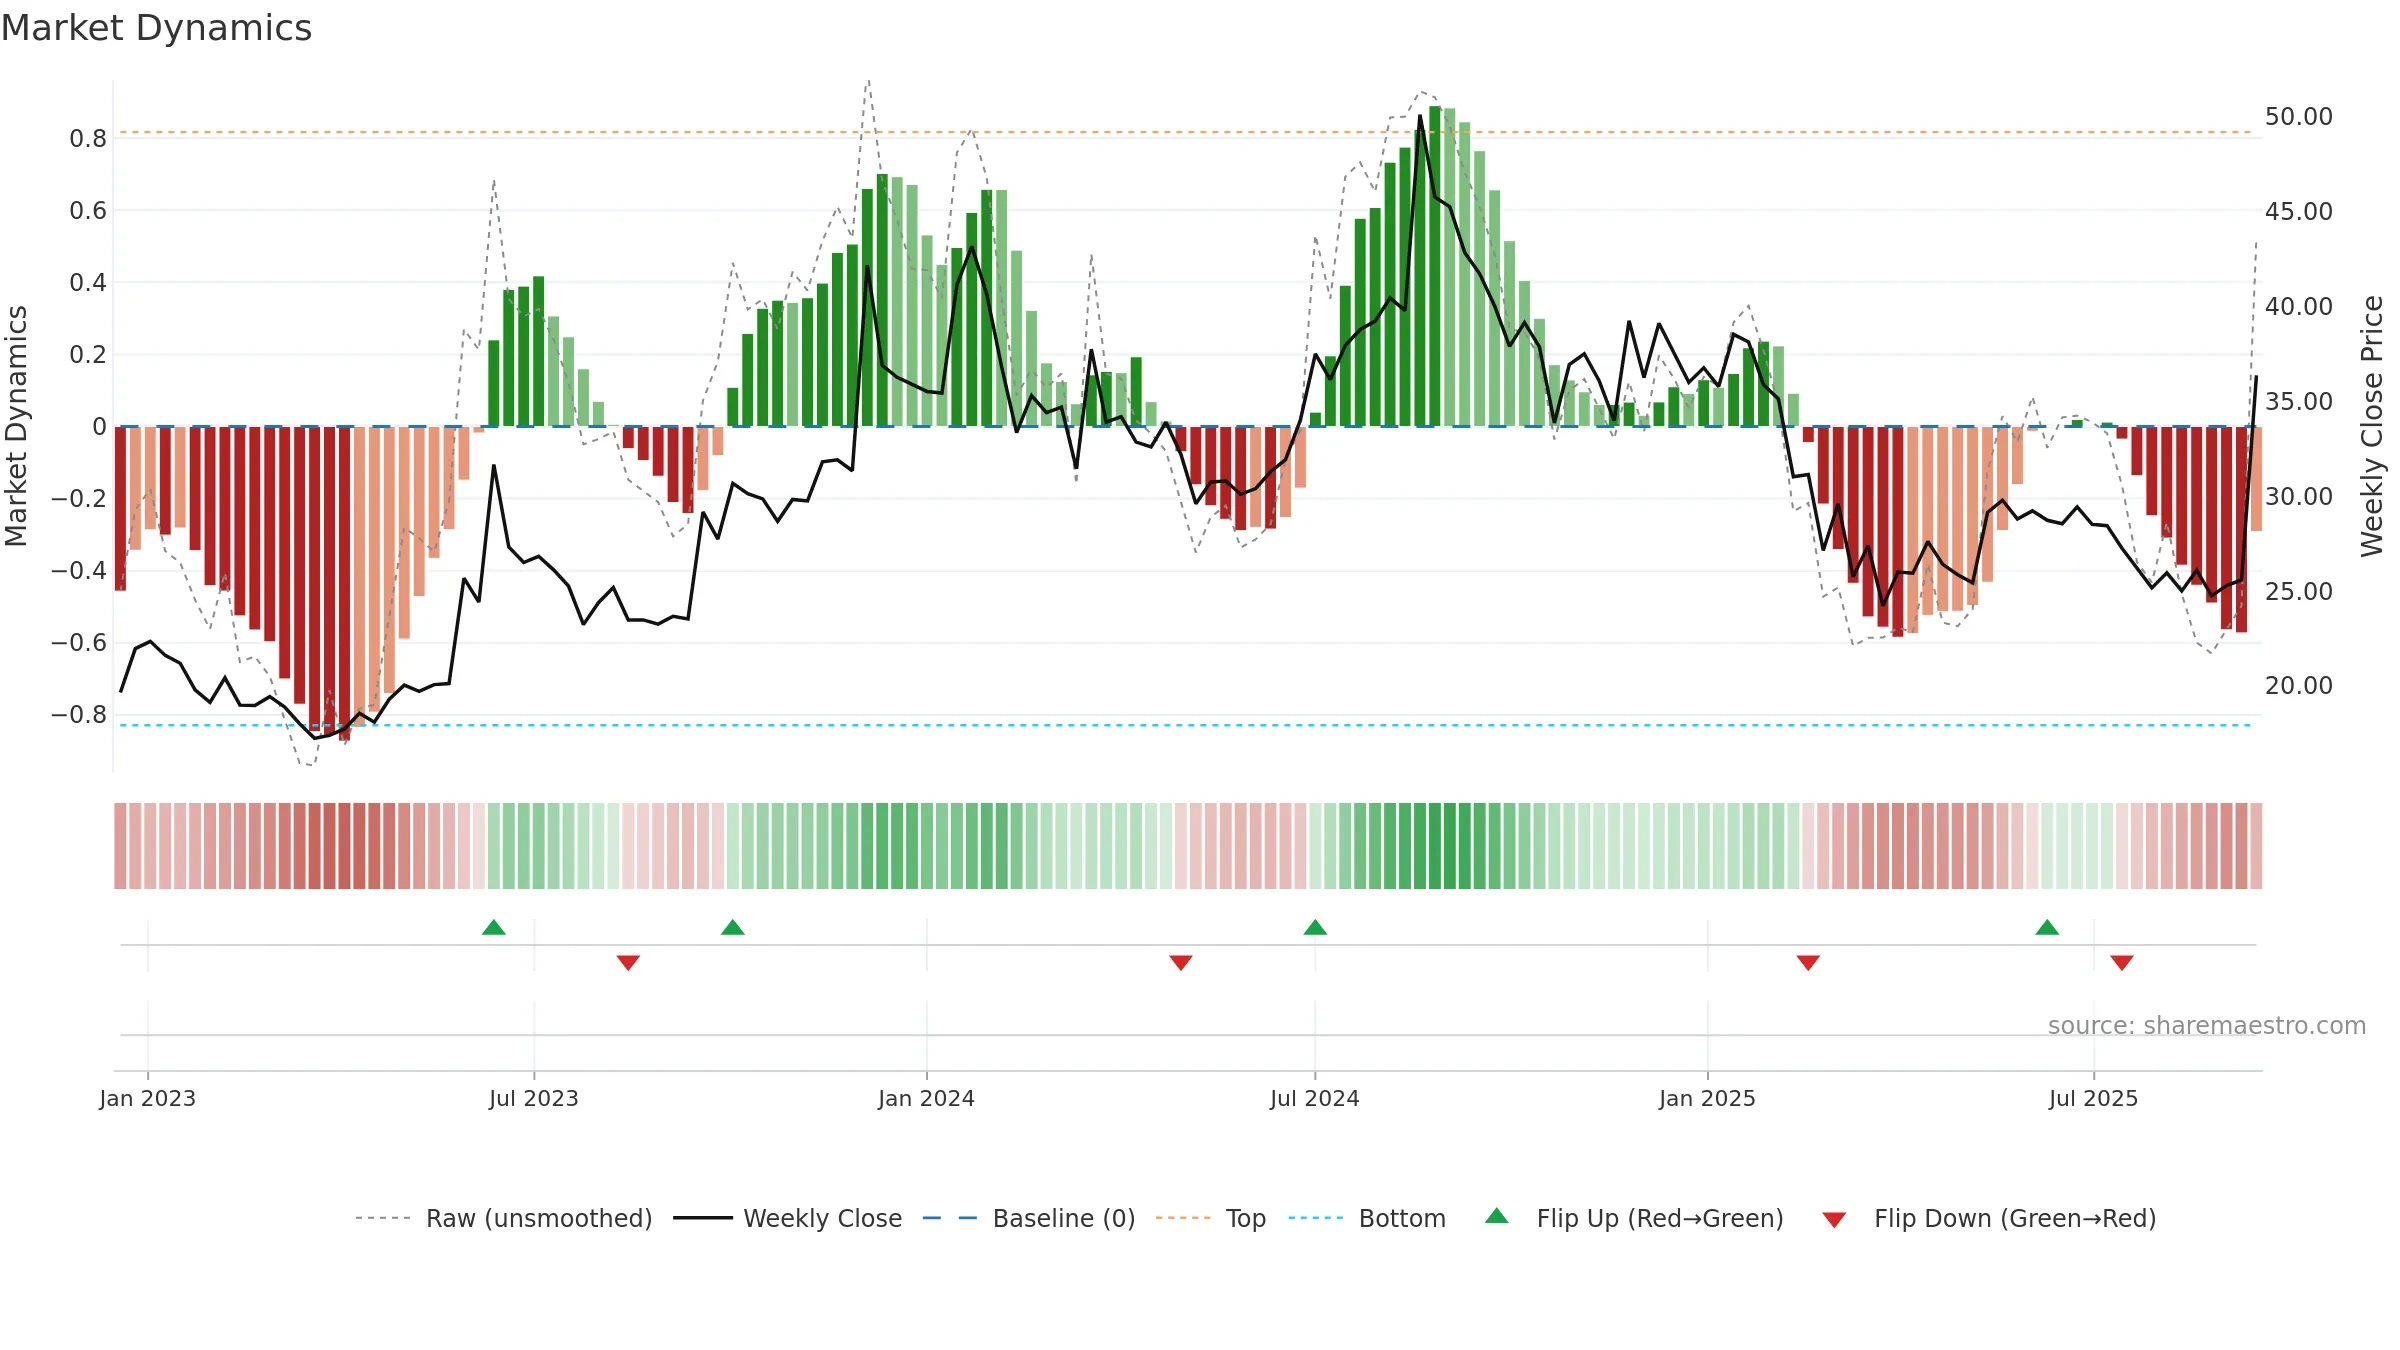Click the vertical Market Dynamics axis title

click(16, 426)
